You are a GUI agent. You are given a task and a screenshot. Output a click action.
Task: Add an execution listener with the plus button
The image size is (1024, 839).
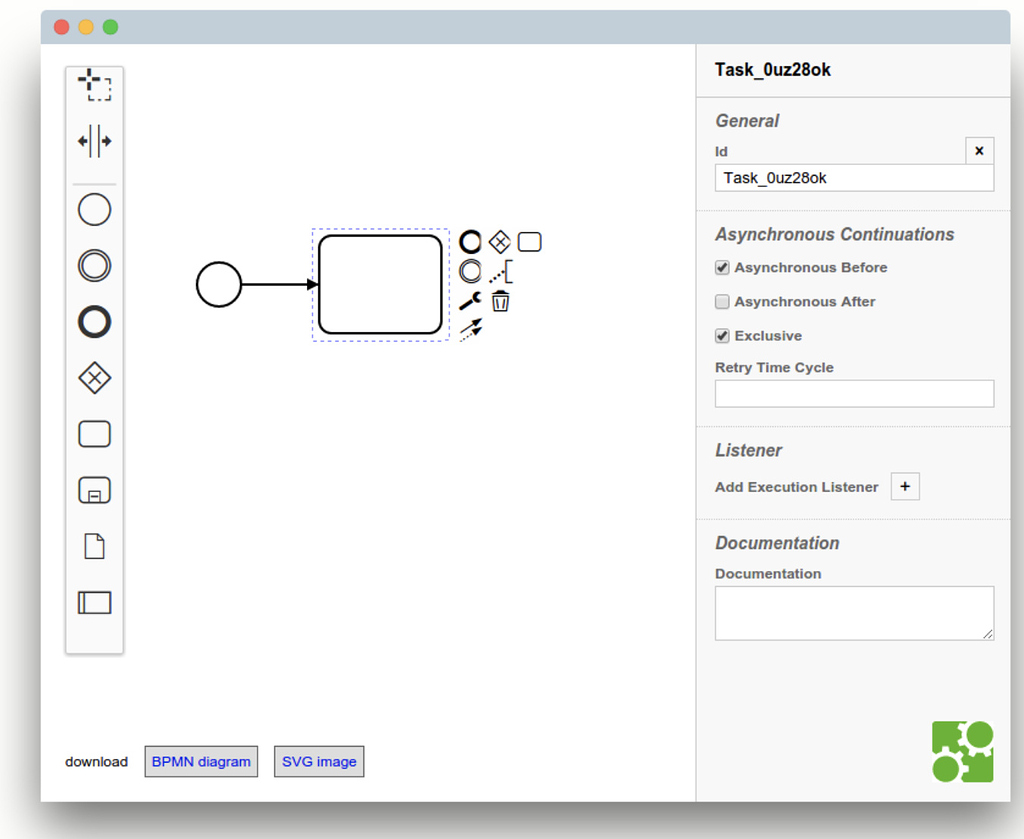(905, 486)
